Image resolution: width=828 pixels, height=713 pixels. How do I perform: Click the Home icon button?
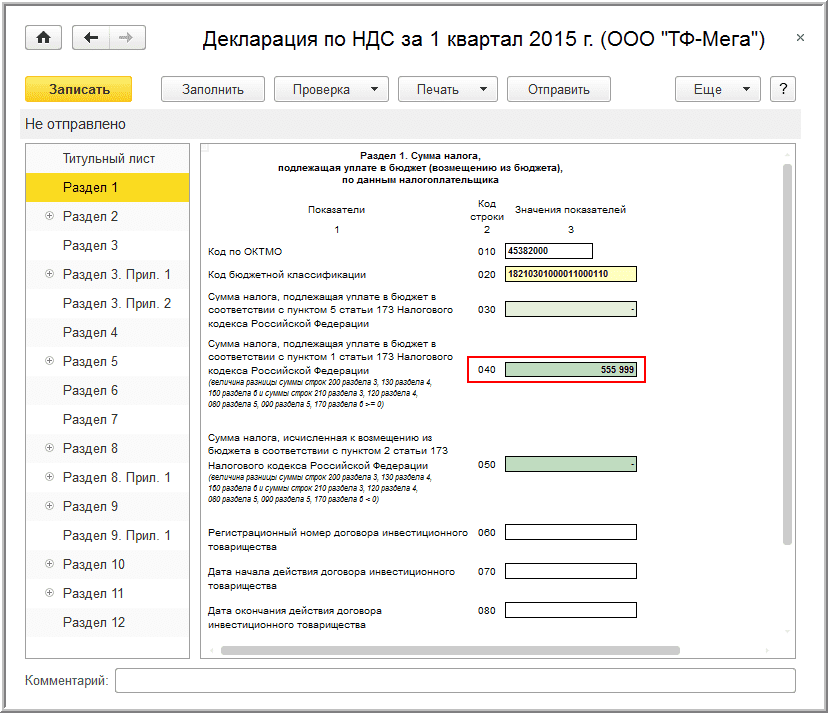43,37
